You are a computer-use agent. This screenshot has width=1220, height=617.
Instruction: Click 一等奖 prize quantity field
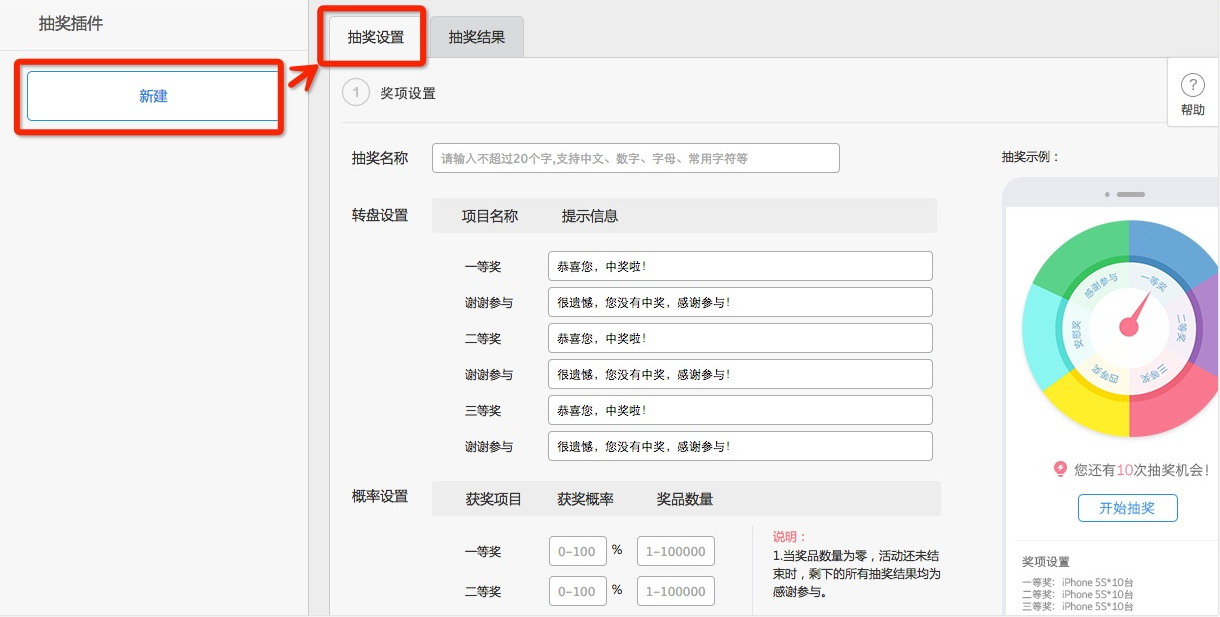676,551
